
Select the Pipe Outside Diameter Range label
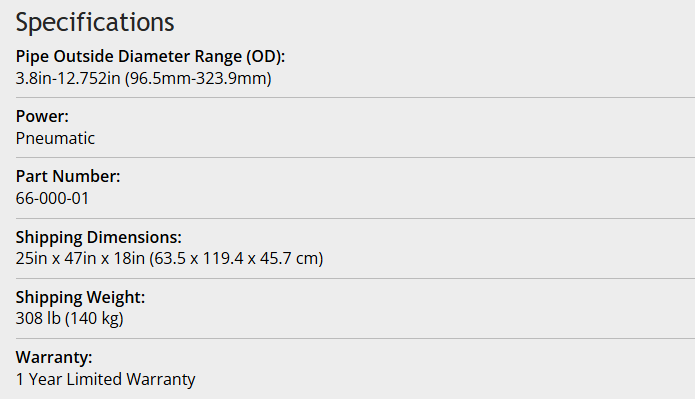point(150,57)
